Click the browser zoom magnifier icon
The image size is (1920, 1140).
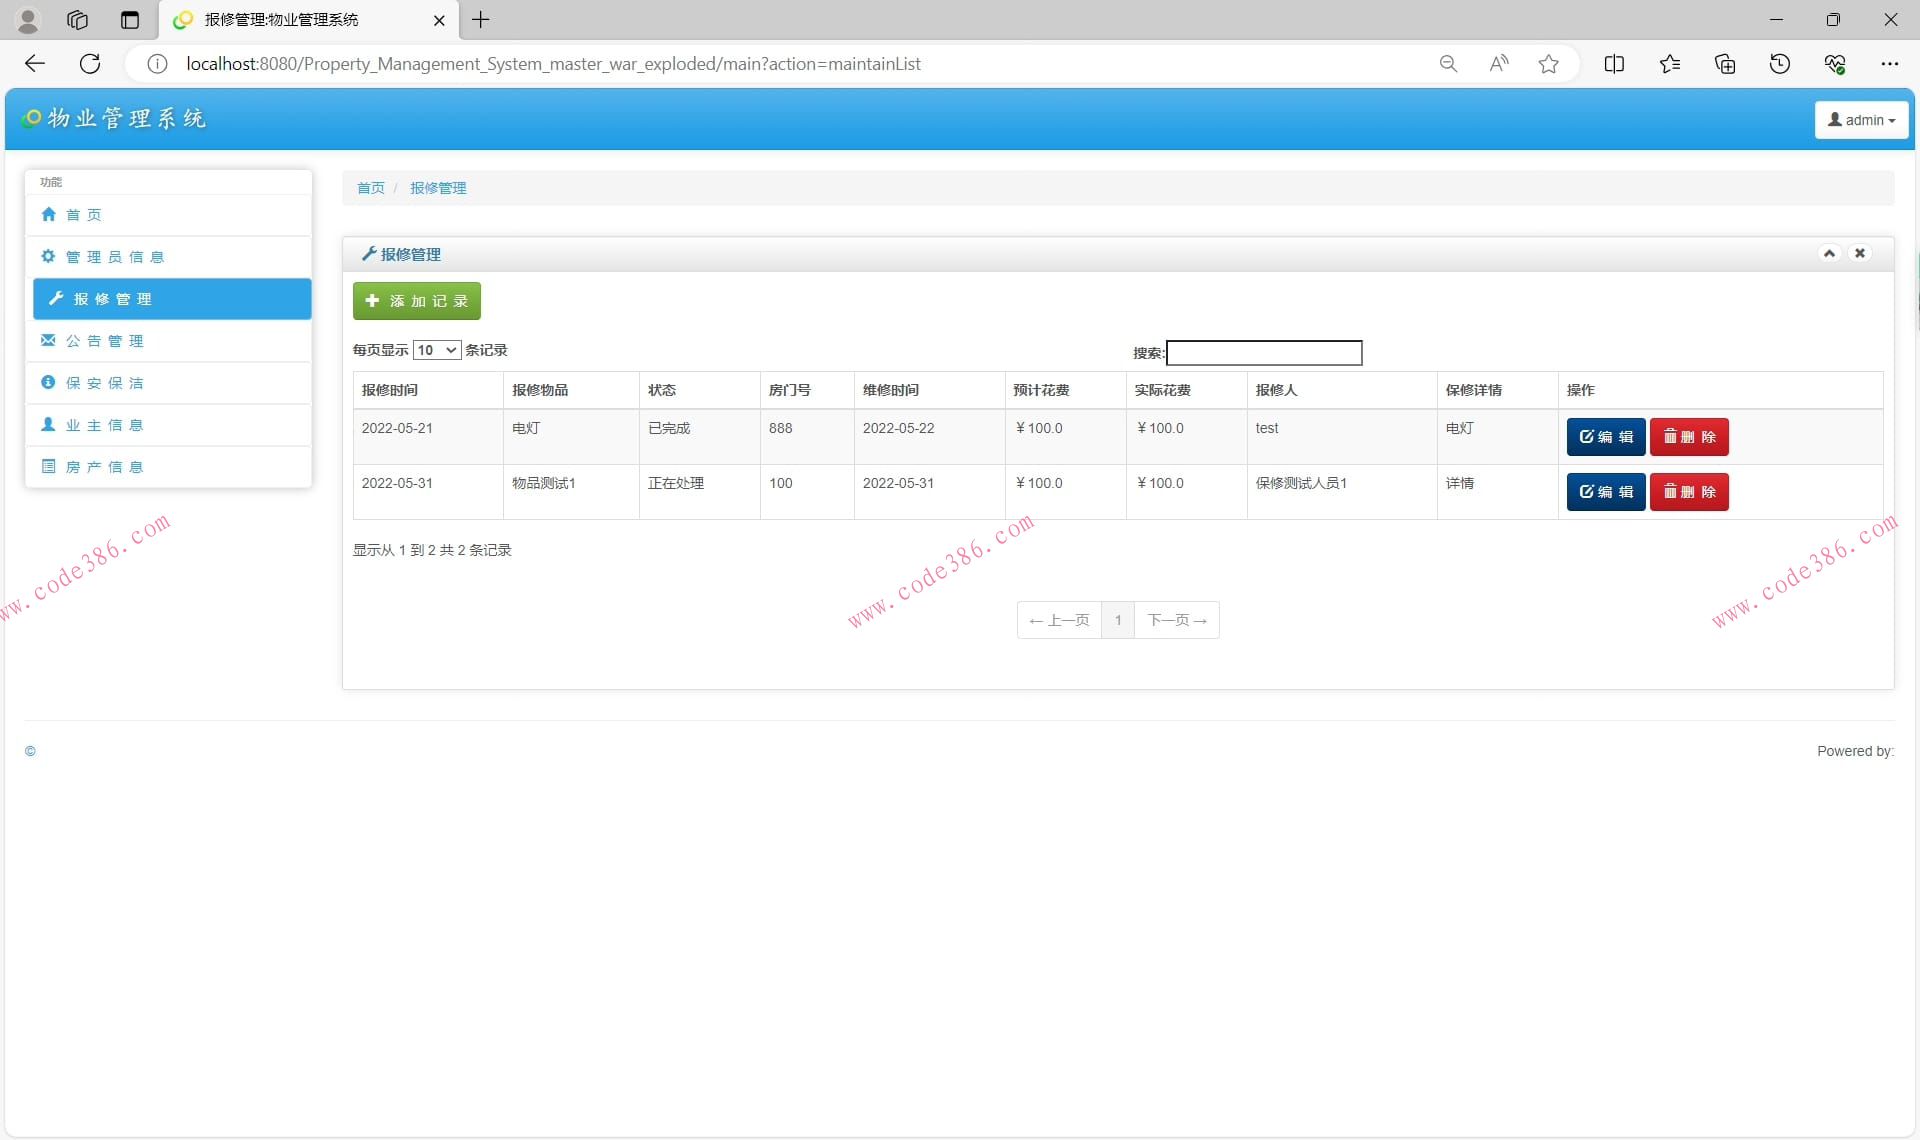(1448, 64)
